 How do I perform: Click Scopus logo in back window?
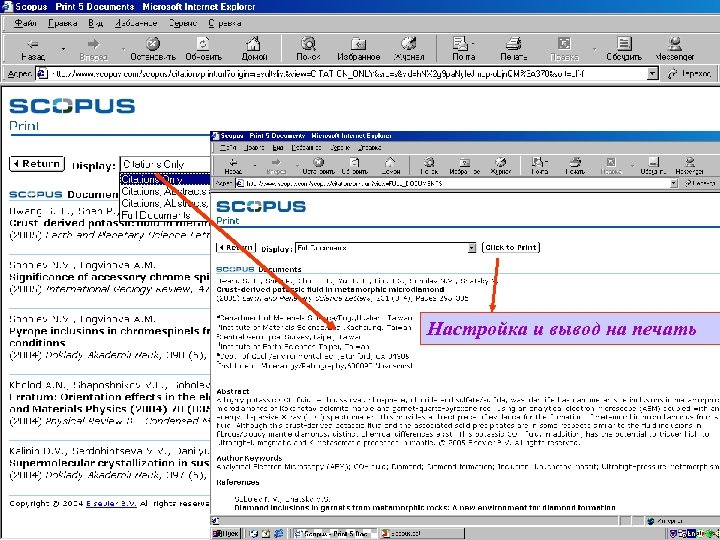[72, 106]
